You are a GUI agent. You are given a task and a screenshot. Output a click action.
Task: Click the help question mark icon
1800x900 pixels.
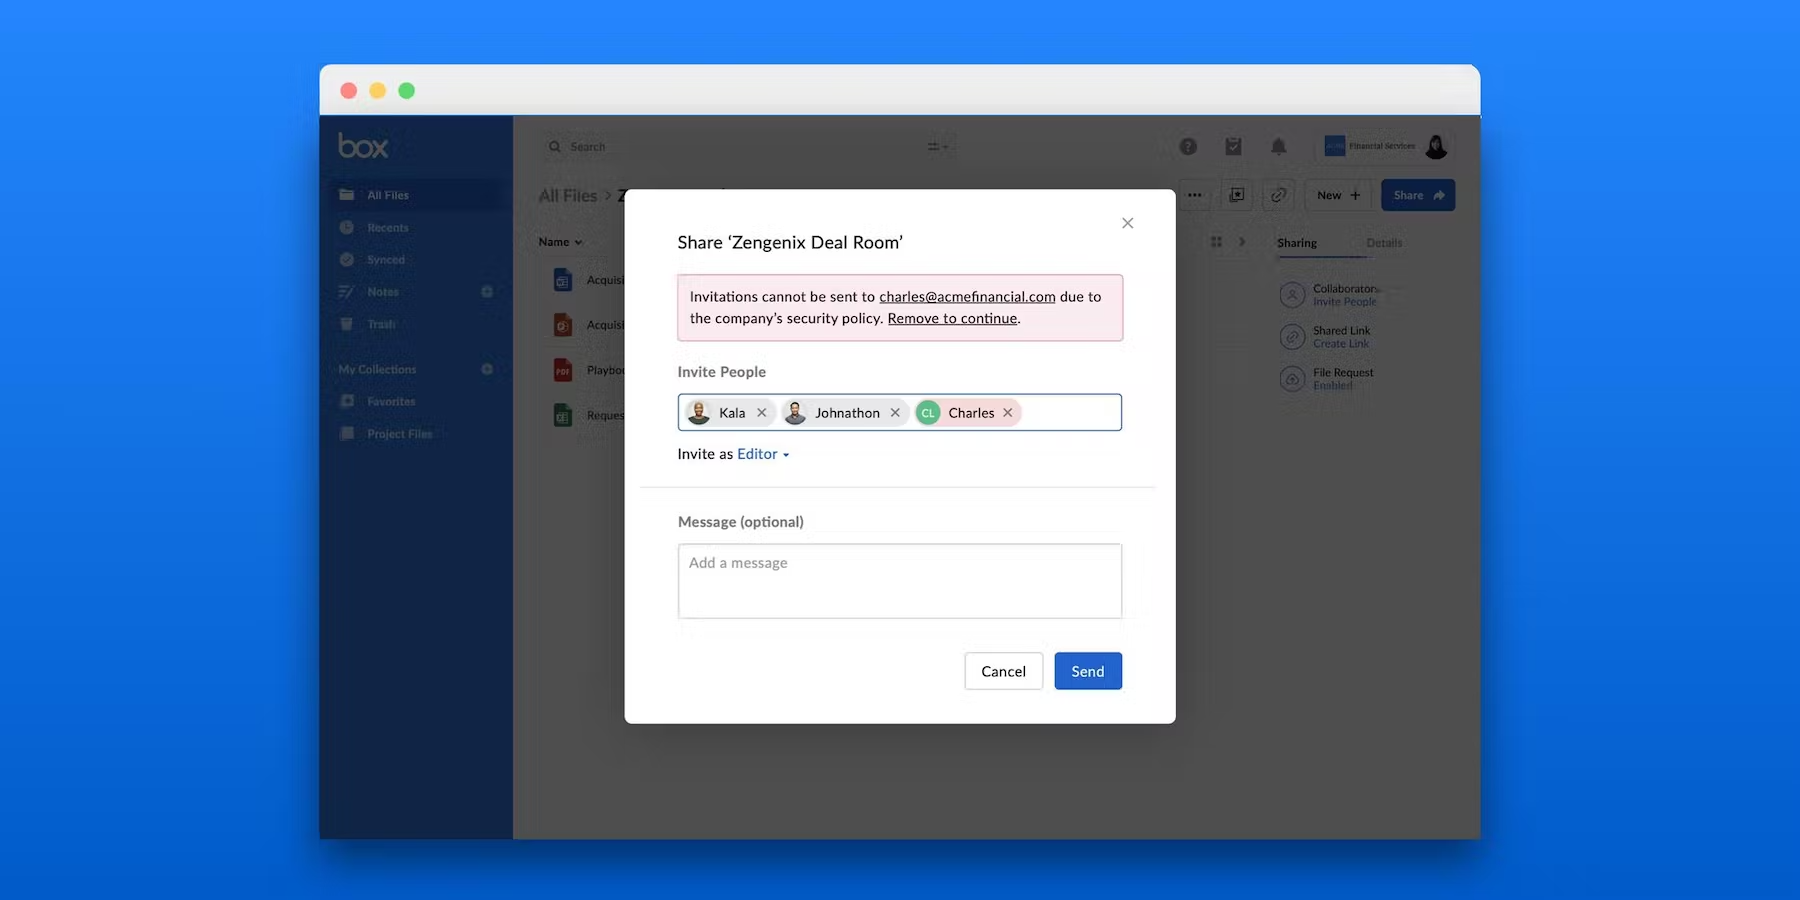tap(1187, 146)
